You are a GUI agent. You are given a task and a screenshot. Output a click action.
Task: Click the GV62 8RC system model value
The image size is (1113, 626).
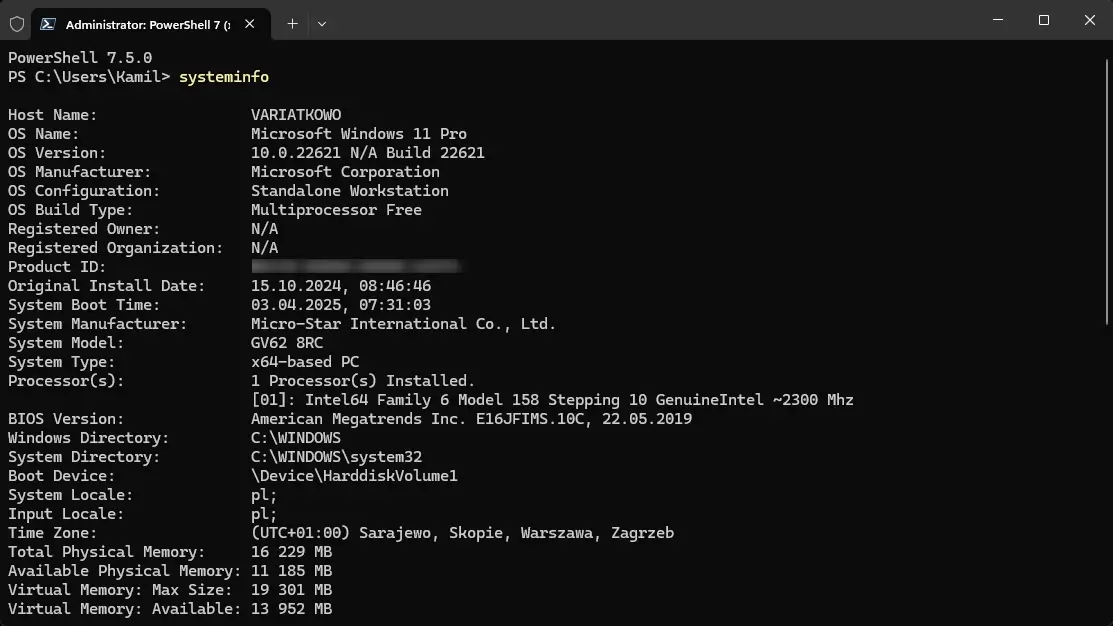[x=287, y=343]
